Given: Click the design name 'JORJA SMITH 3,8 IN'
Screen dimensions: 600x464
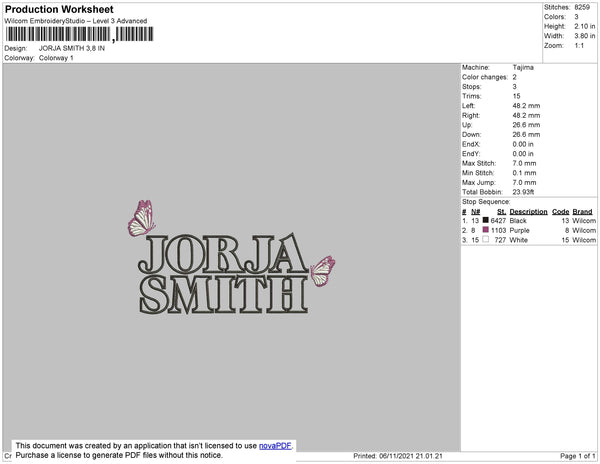Looking at the screenshot, I should (72, 49).
